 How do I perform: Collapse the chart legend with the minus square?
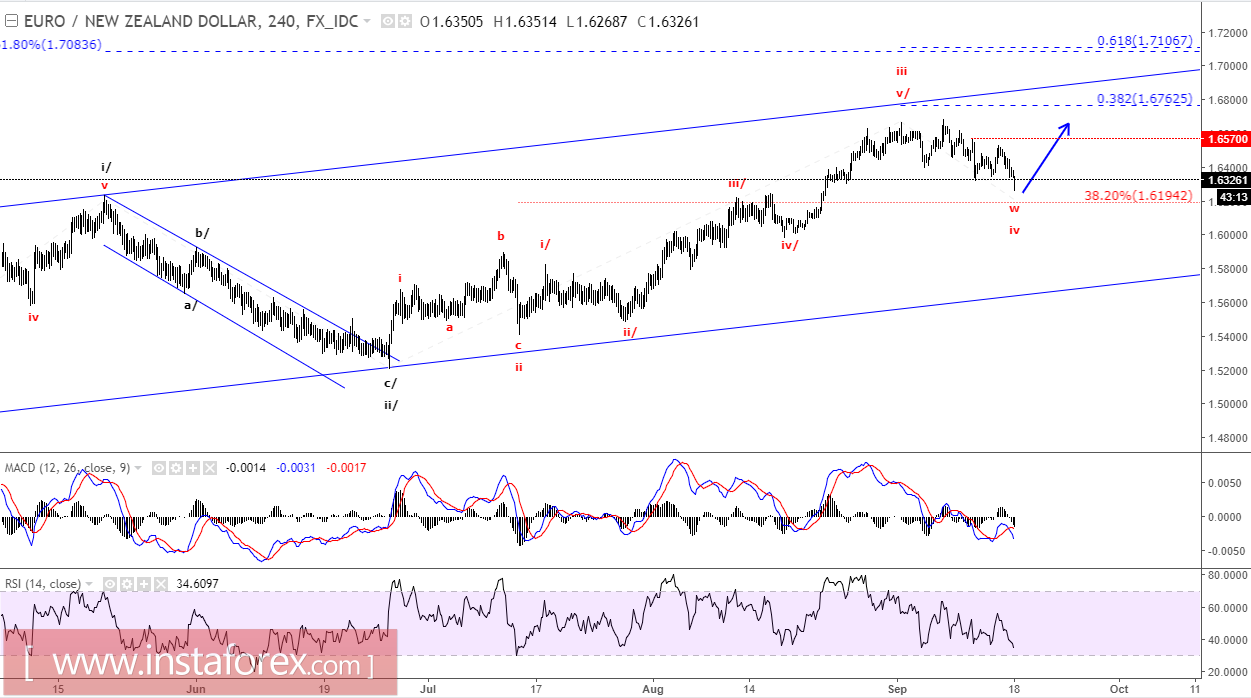tap(11, 20)
